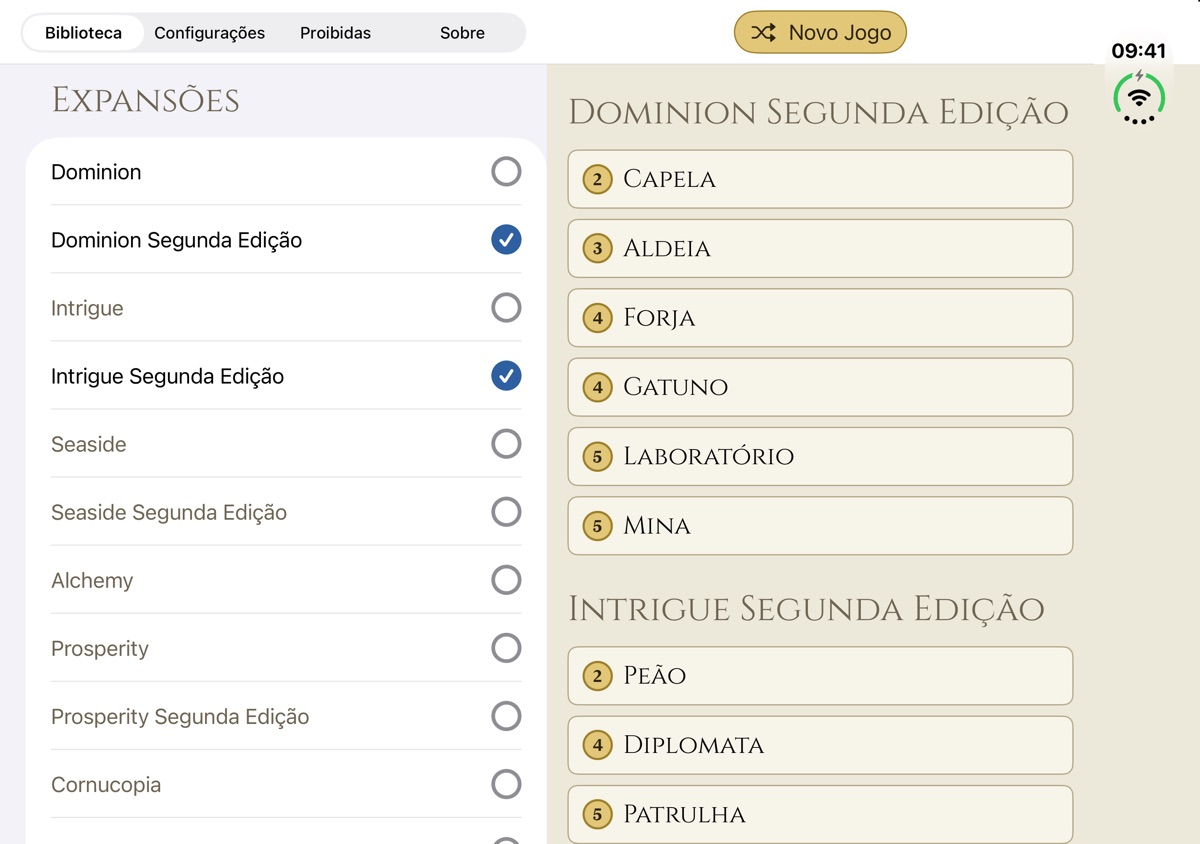Select the Biblioteca tab
Screen dimensions: 1200x844
tap(84, 33)
